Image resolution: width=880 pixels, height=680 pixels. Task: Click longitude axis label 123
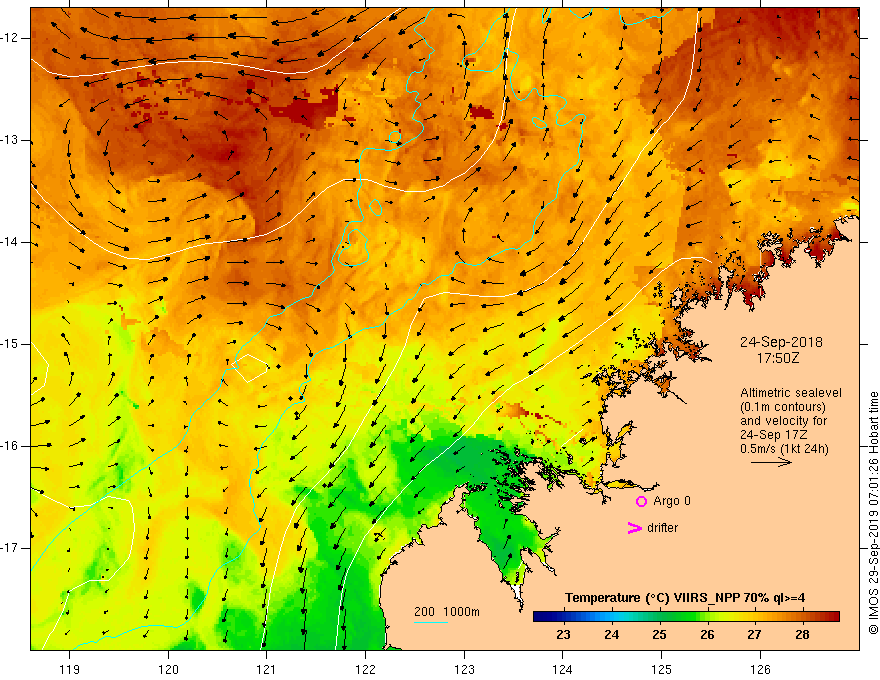464,669
